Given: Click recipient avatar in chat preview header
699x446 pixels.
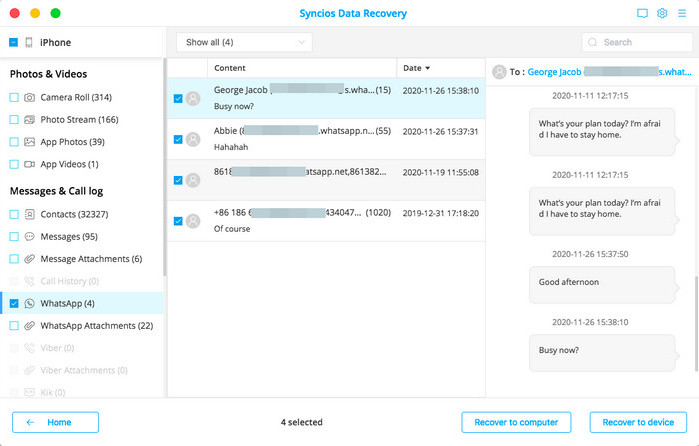Looking at the screenshot, I should pos(499,72).
